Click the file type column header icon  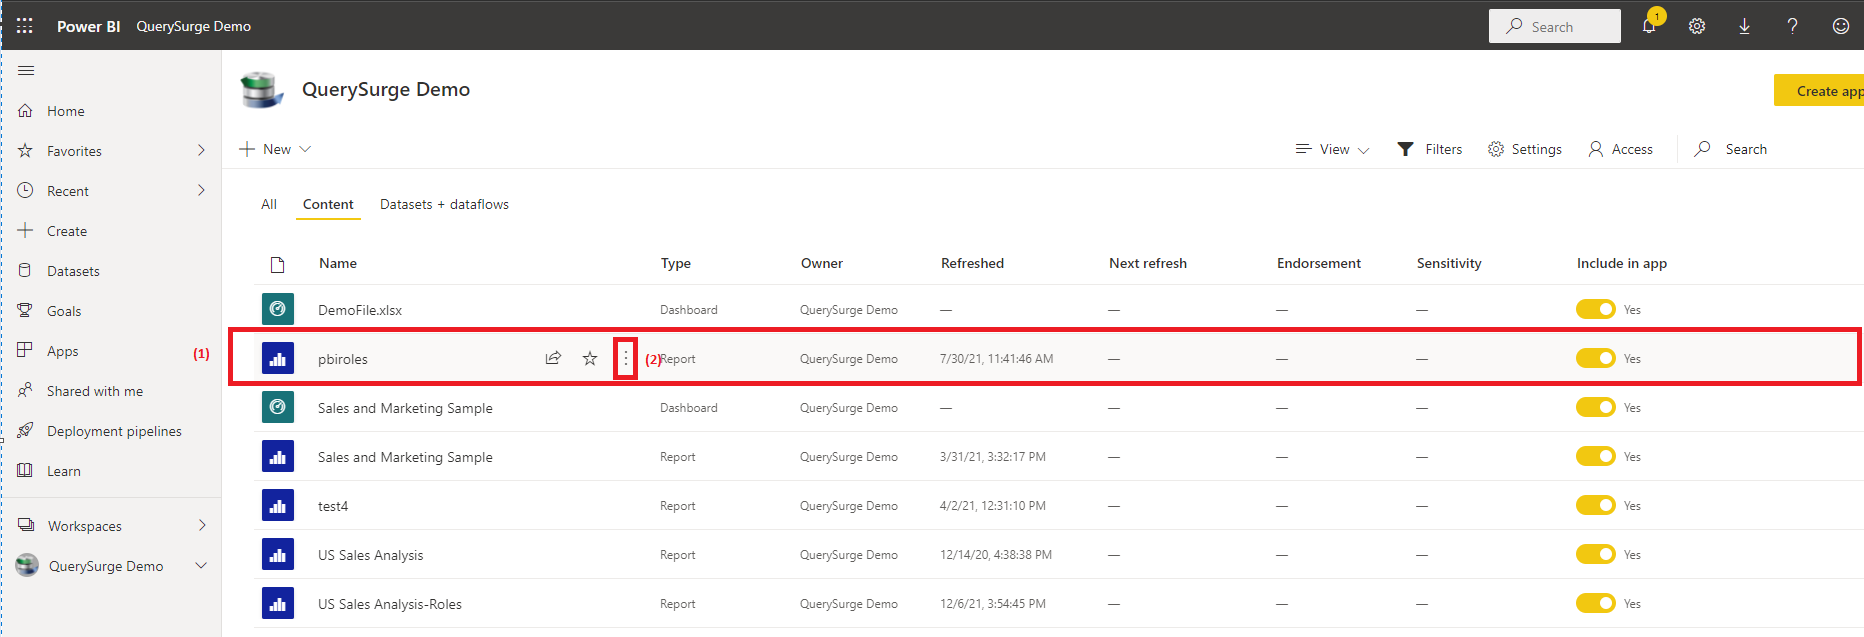point(278,264)
